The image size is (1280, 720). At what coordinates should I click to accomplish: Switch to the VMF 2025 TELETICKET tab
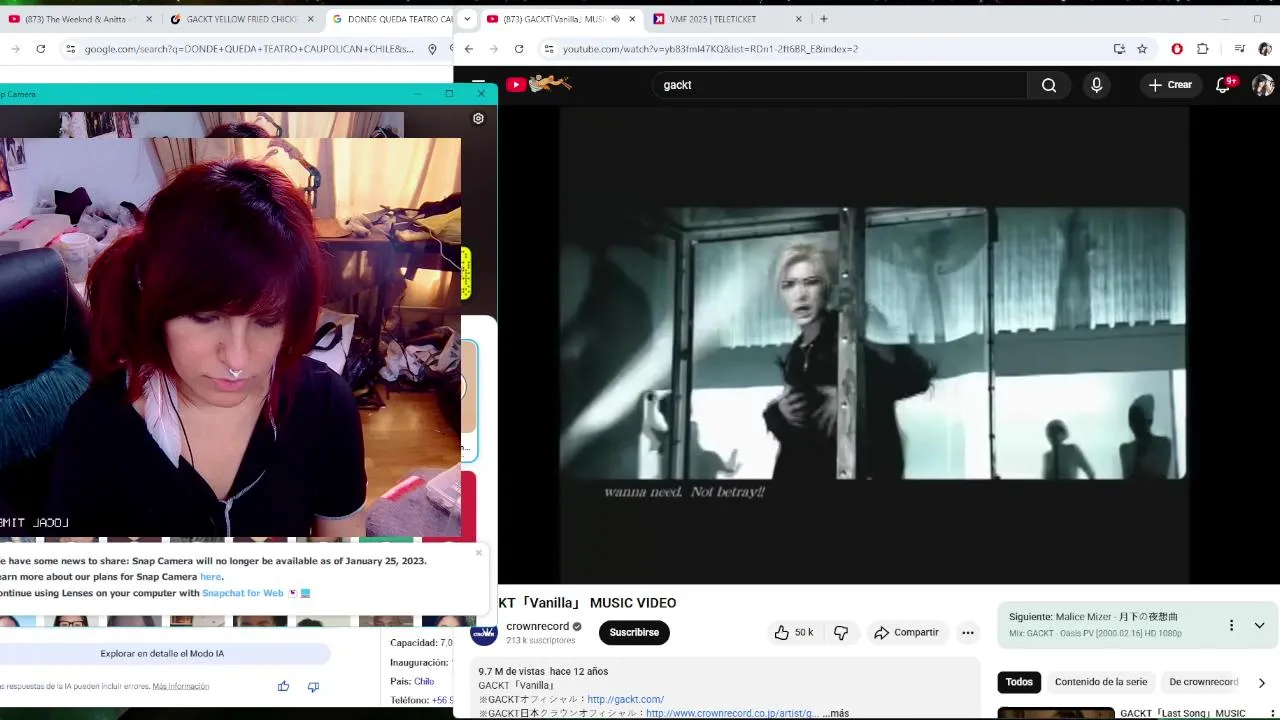(727, 19)
